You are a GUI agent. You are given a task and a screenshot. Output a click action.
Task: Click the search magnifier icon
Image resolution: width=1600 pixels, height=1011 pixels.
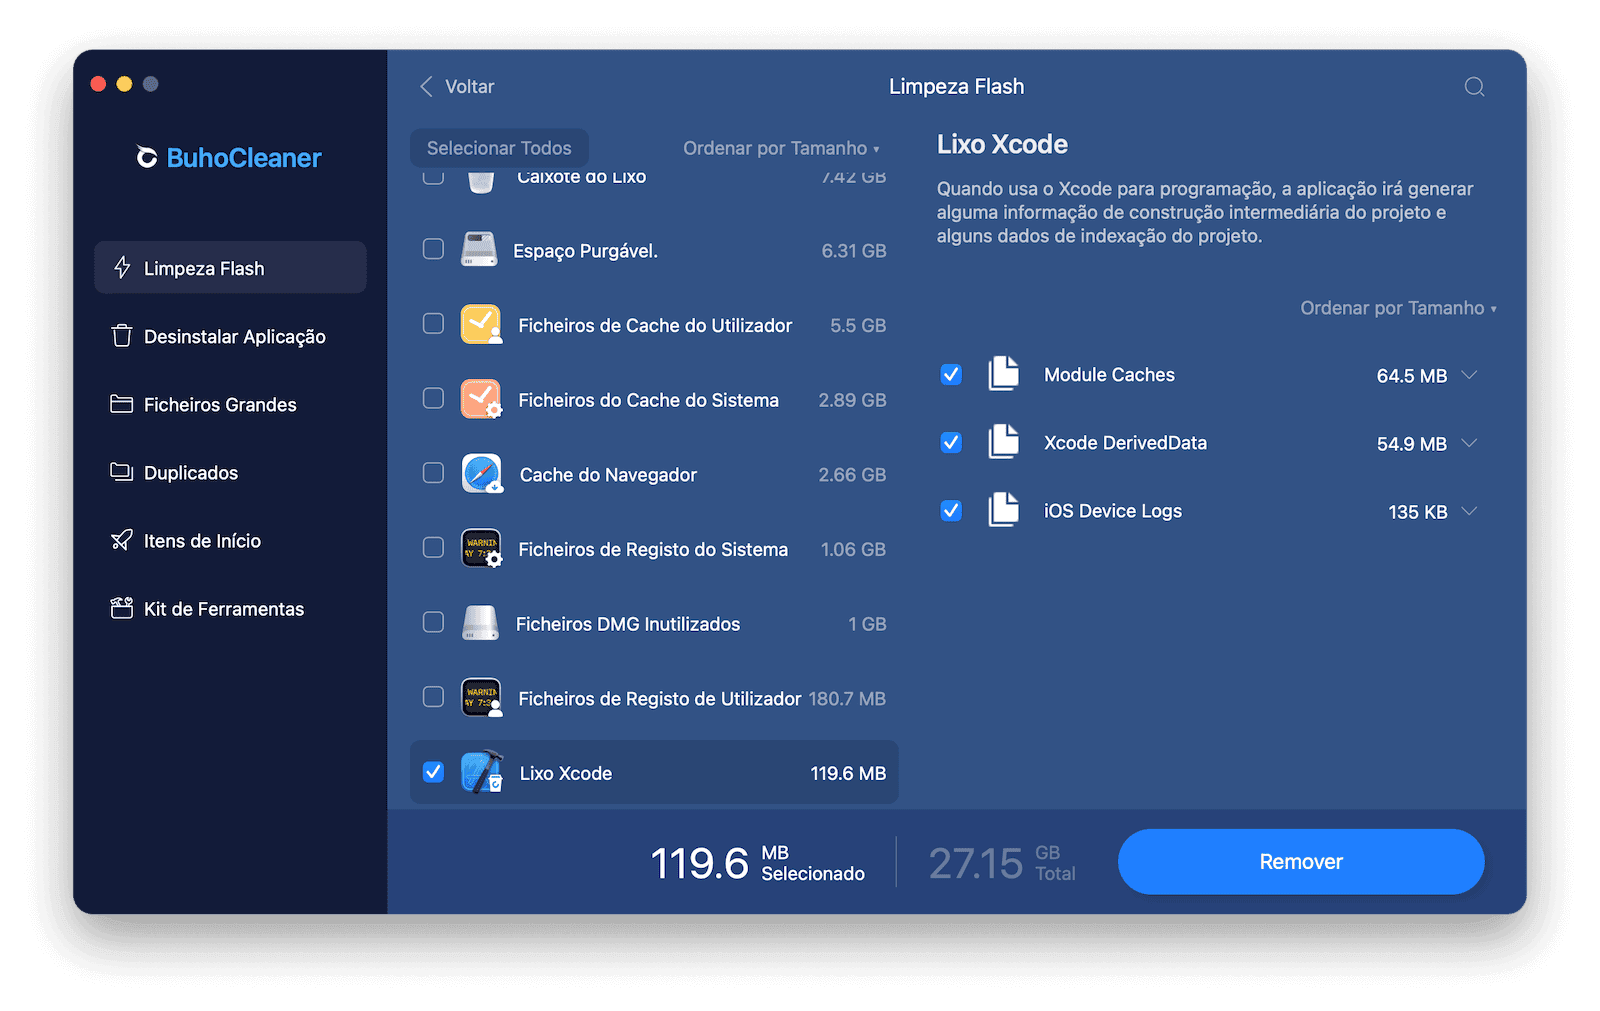coord(1474,87)
